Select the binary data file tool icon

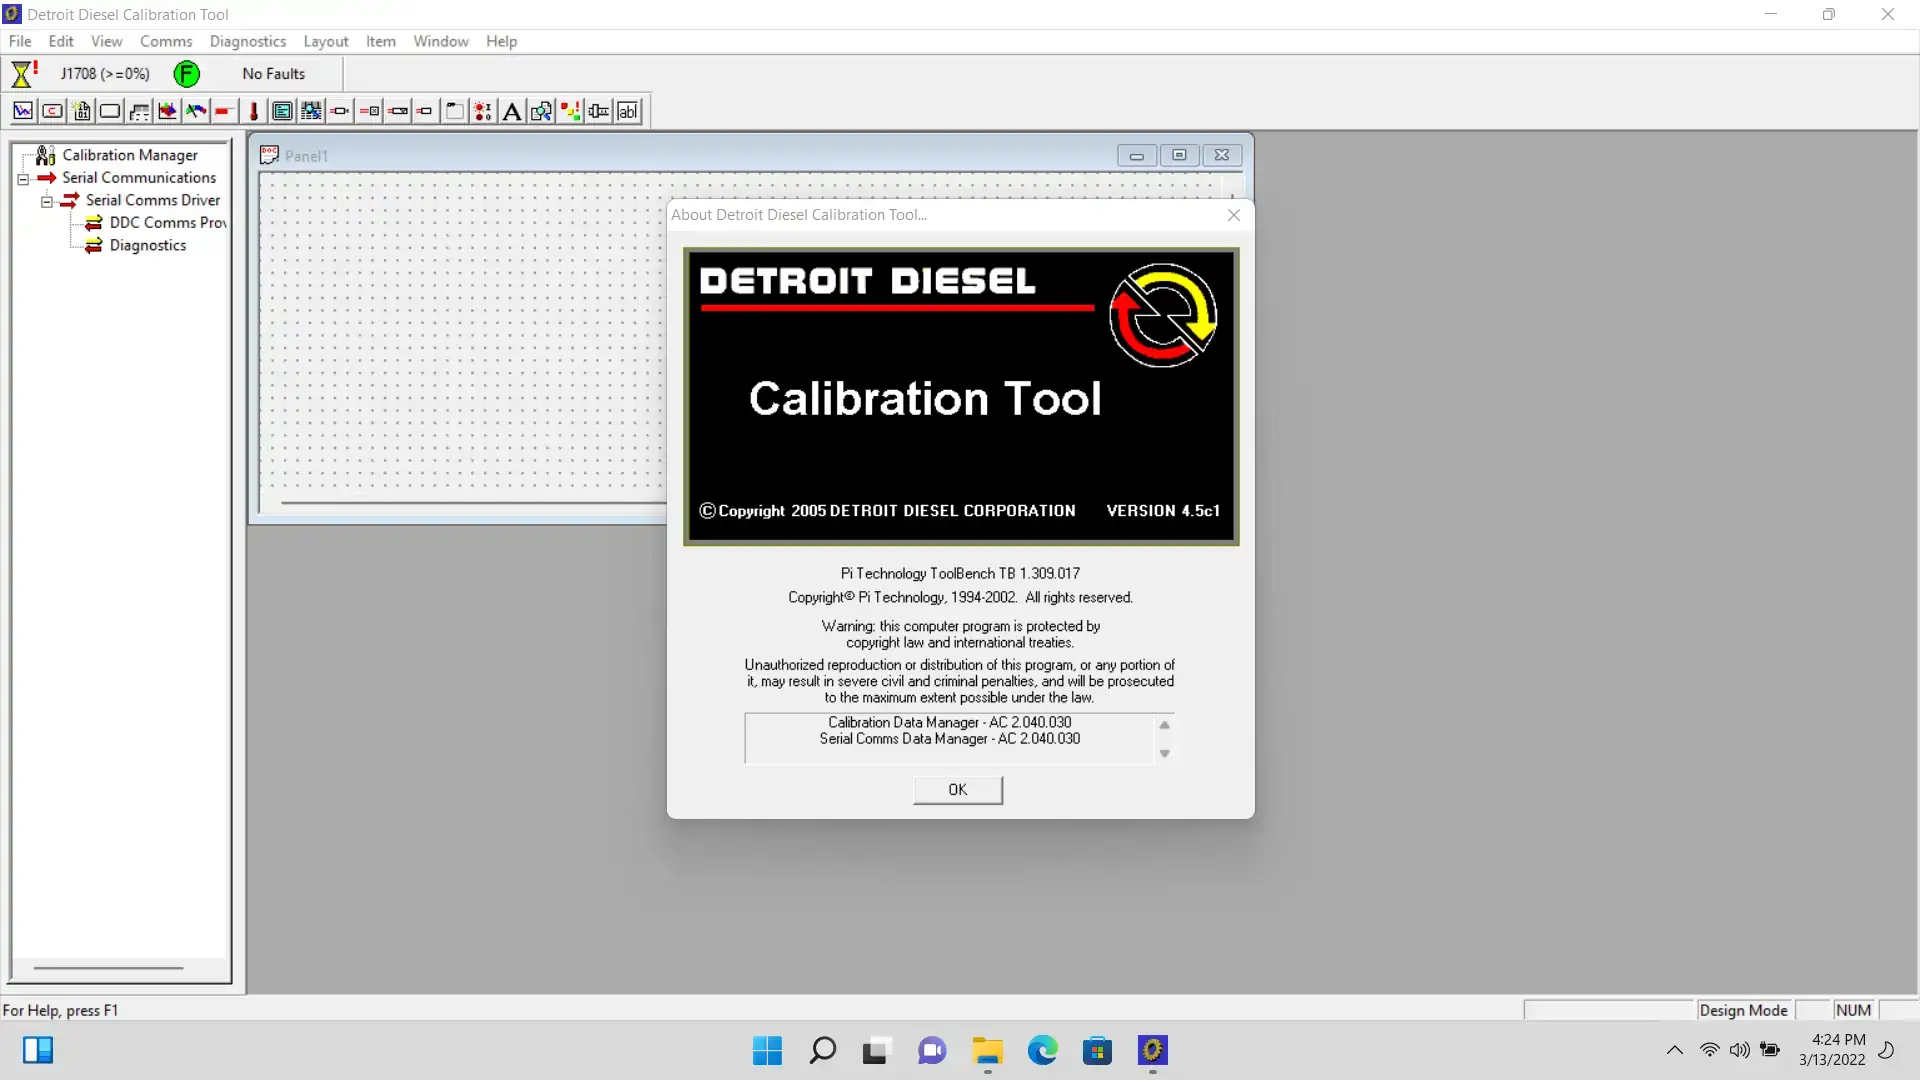coord(81,111)
